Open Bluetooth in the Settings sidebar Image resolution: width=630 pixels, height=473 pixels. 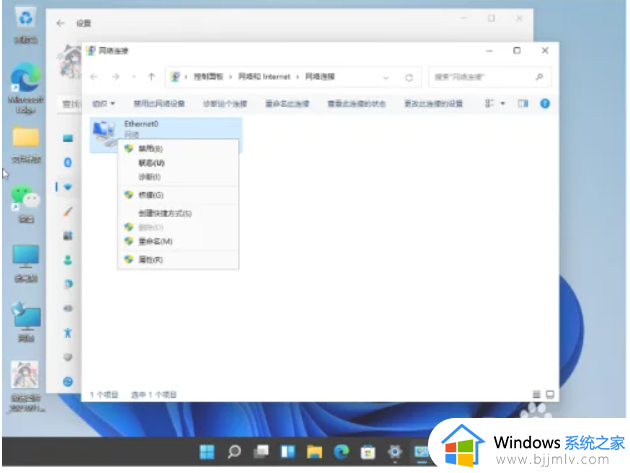click(68, 162)
